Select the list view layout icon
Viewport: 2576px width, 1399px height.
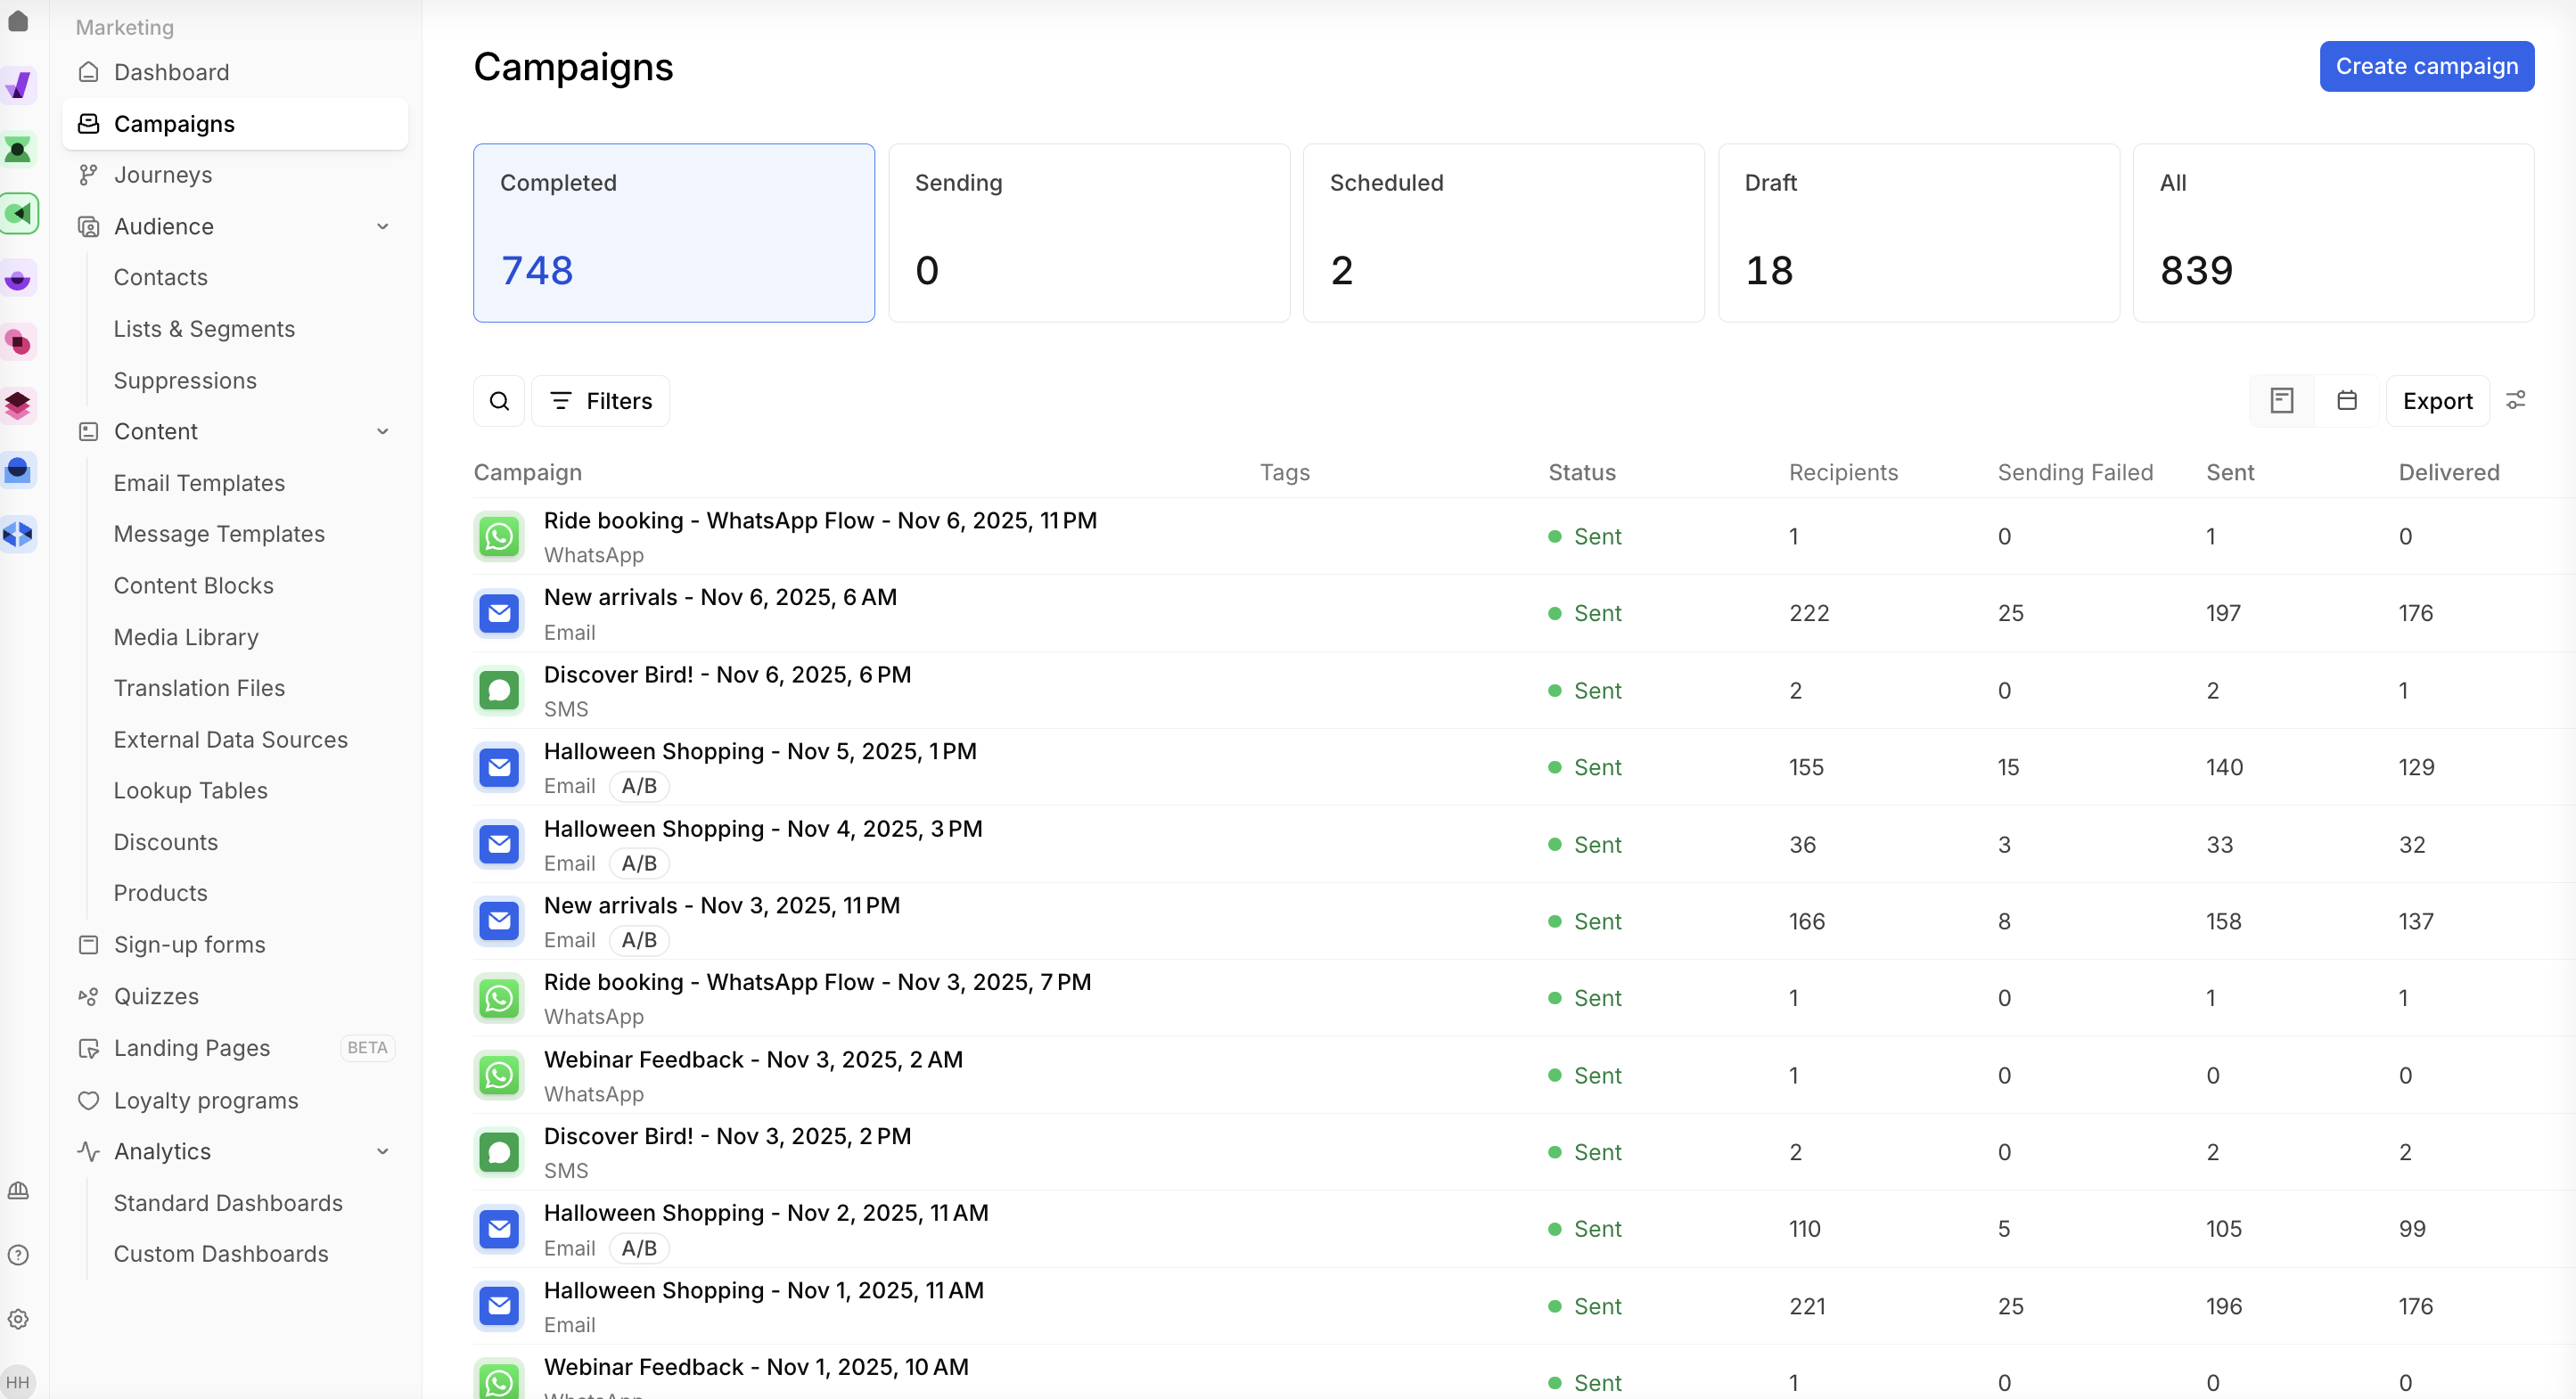[x=2281, y=401]
